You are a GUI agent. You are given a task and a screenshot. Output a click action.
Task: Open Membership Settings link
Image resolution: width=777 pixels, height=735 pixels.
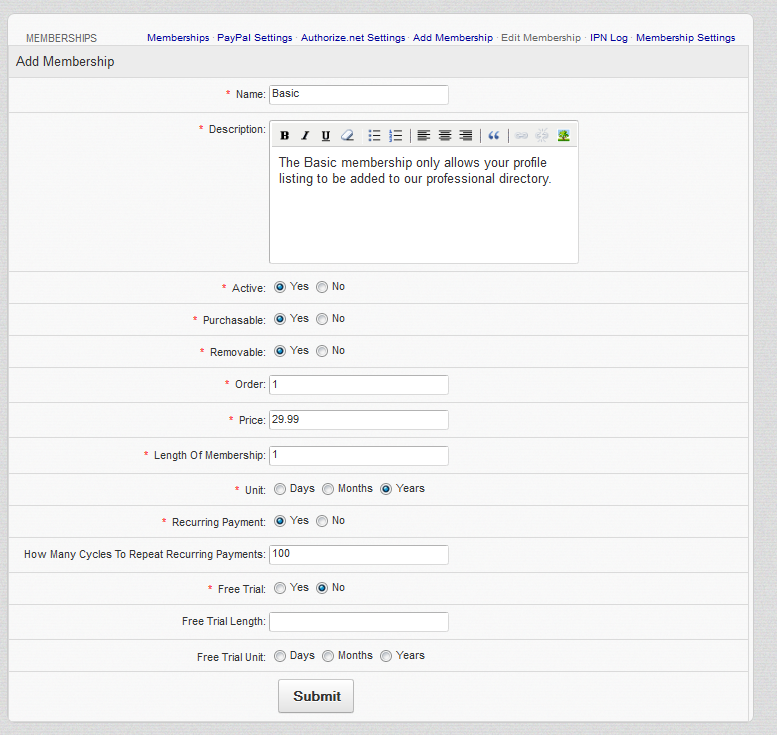(x=685, y=38)
